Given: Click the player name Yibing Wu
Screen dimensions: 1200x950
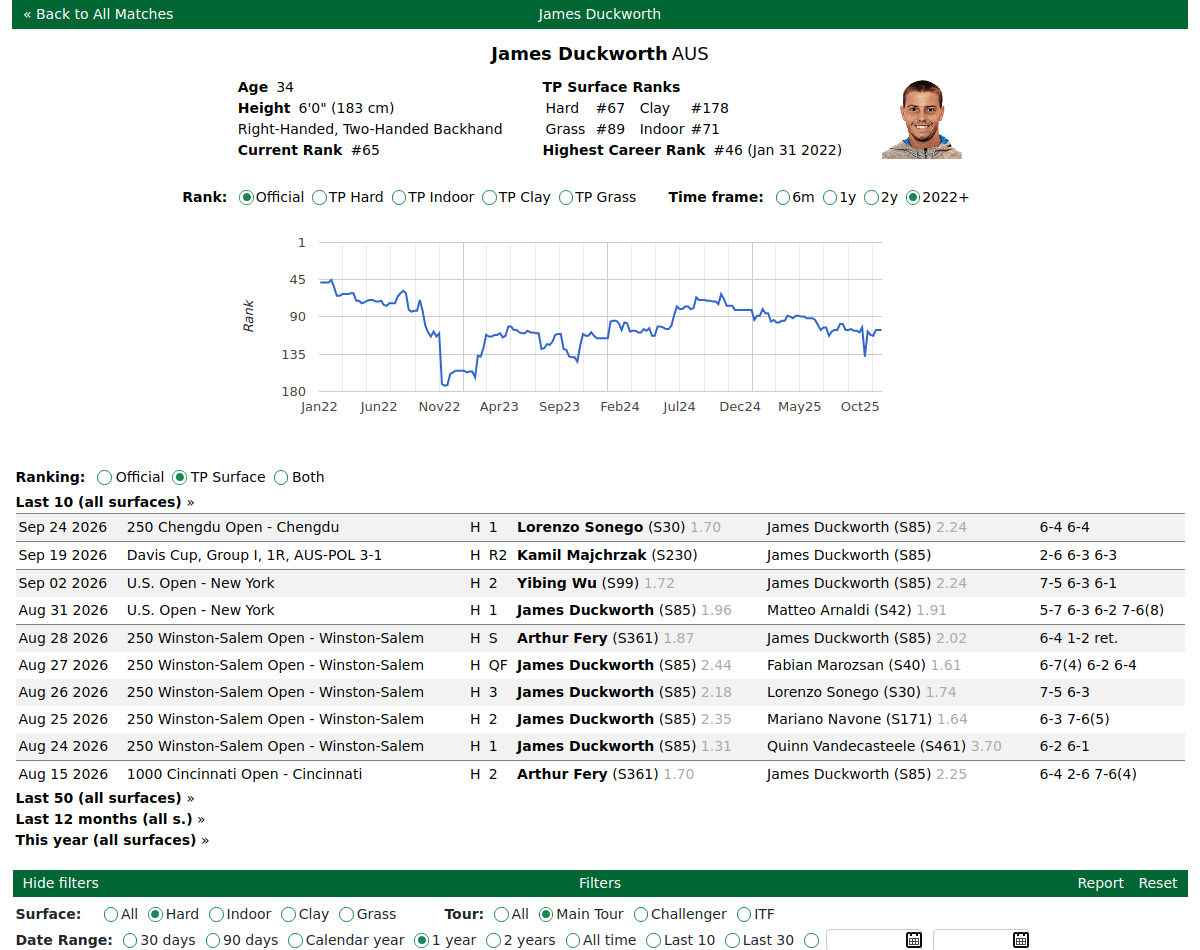Looking at the screenshot, I should click(x=557, y=583).
